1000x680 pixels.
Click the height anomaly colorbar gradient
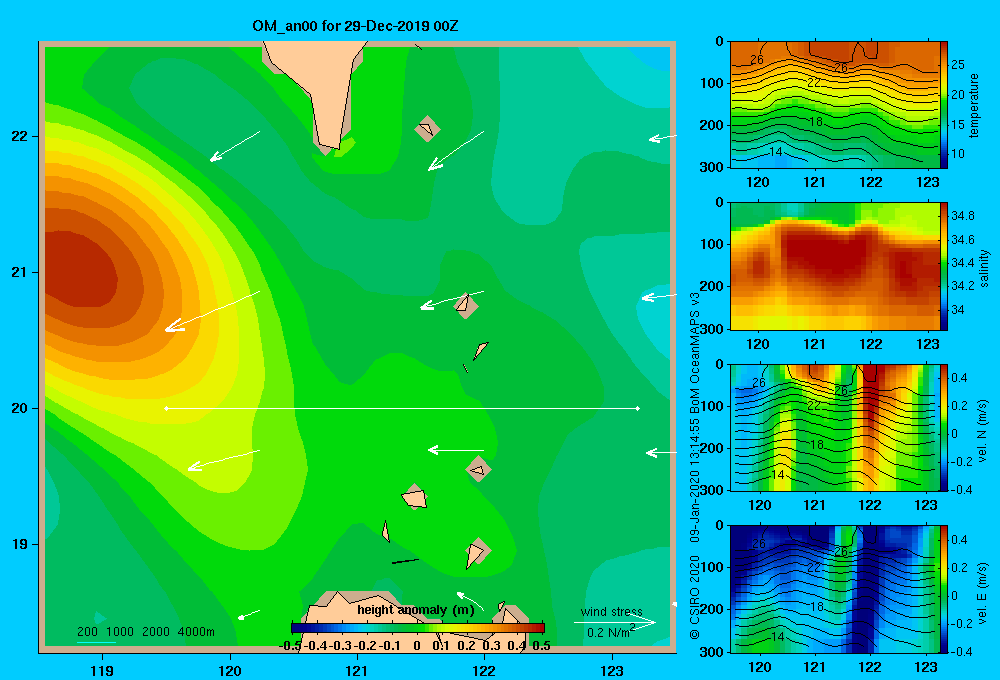pos(418,628)
